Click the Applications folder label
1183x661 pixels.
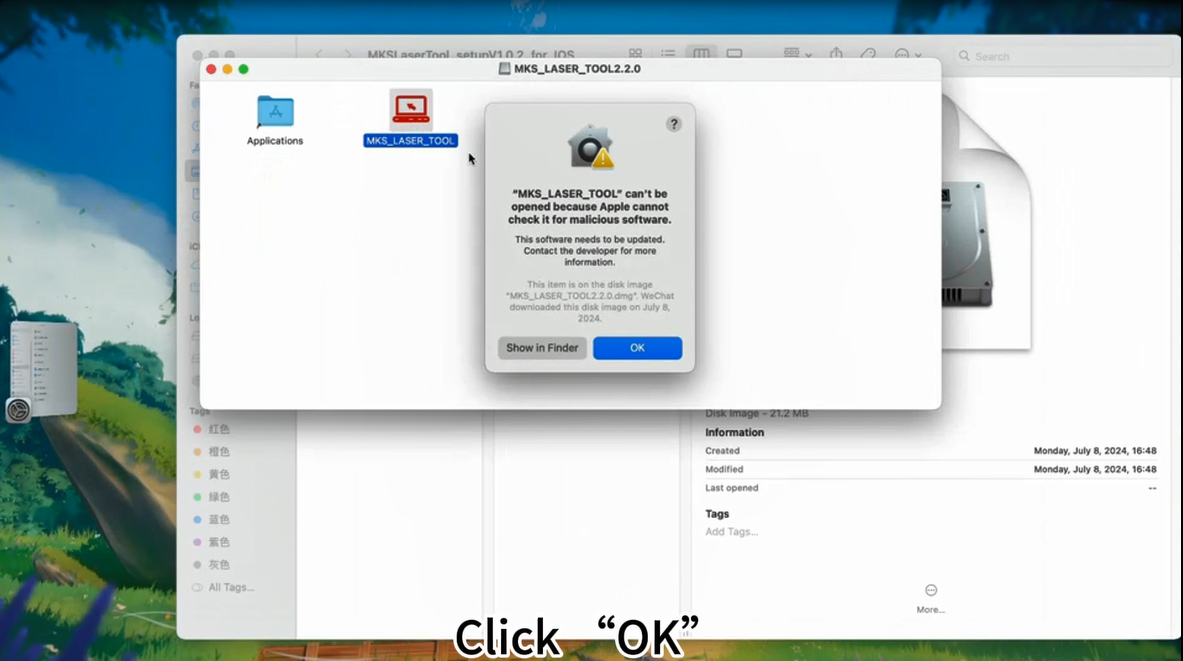pyautogui.click(x=275, y=141)
